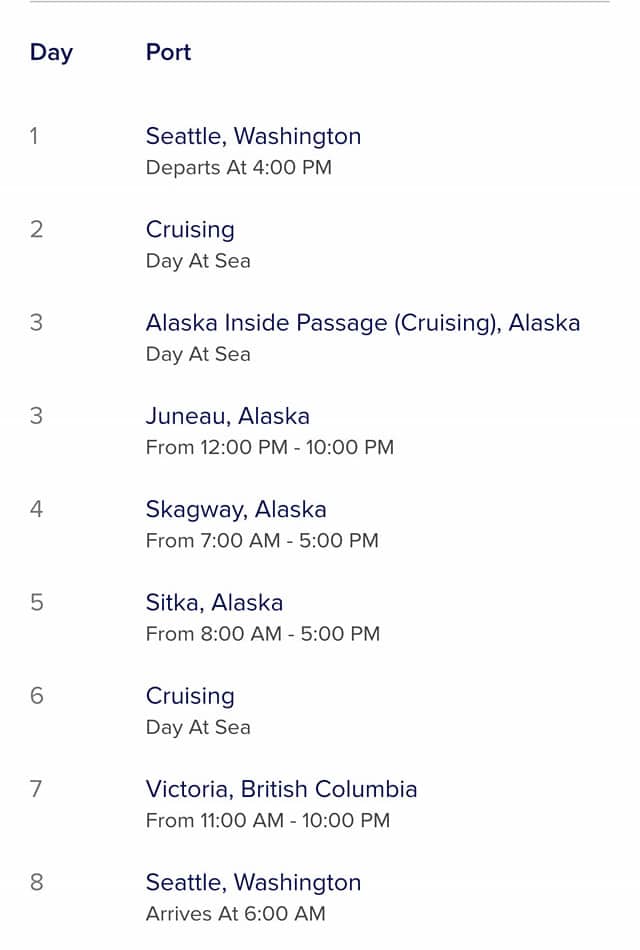
Task: Open the Seattle, Washington arrival port link
Action: coord(253,883)
